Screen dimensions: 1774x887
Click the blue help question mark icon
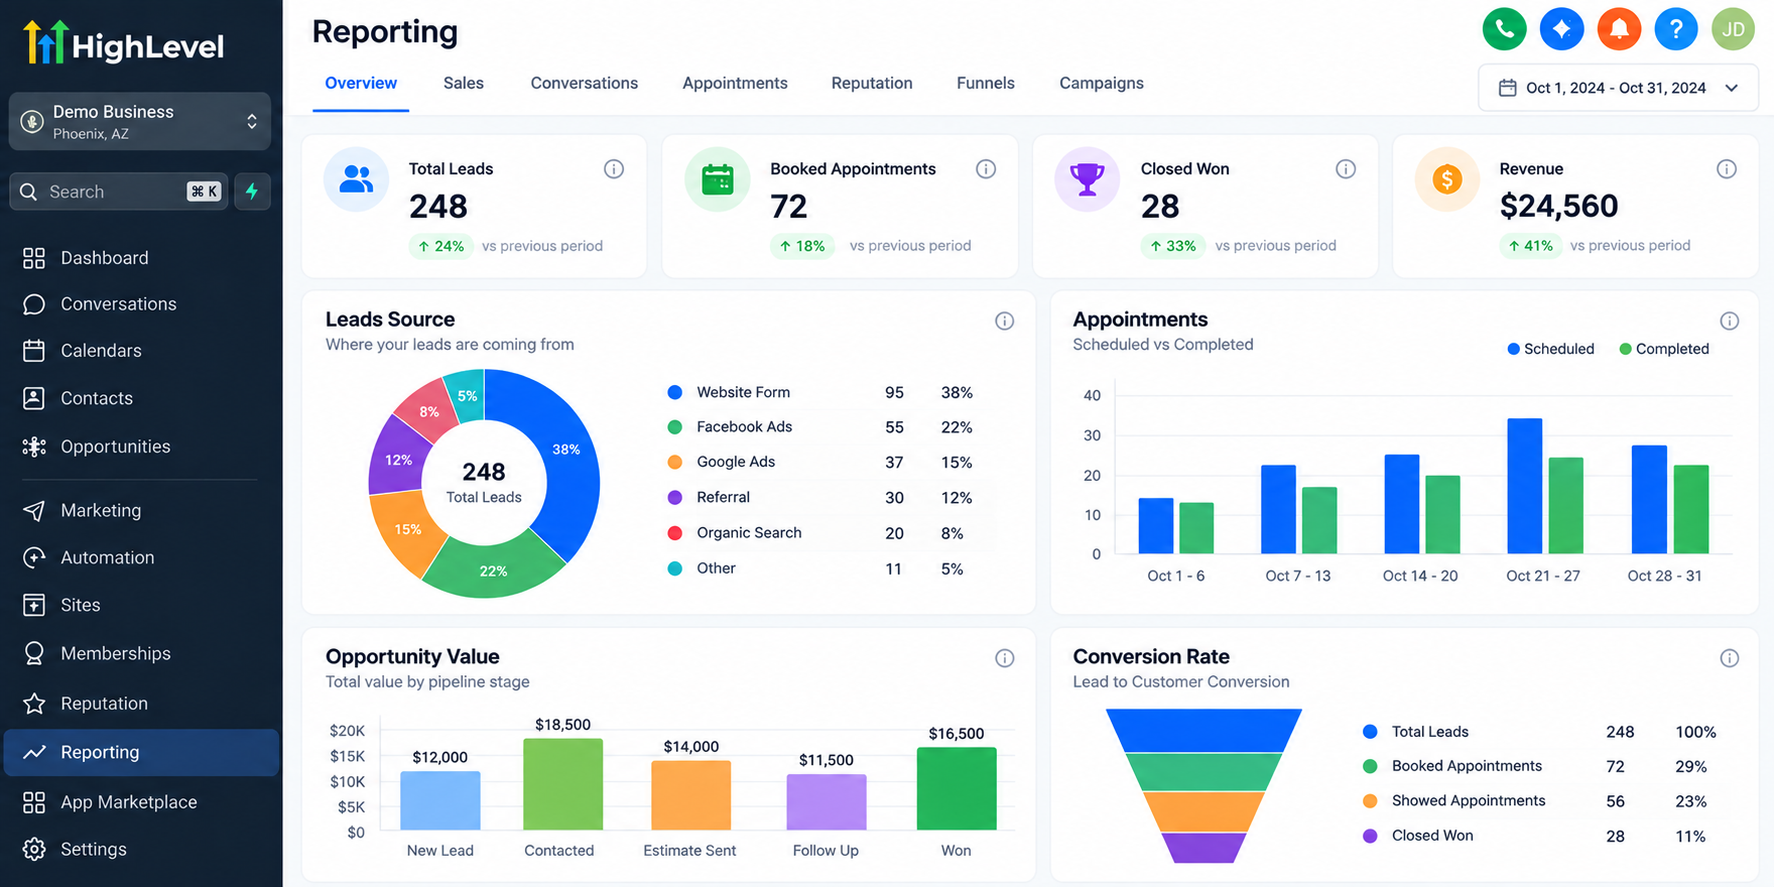[x=1676, y=29]
